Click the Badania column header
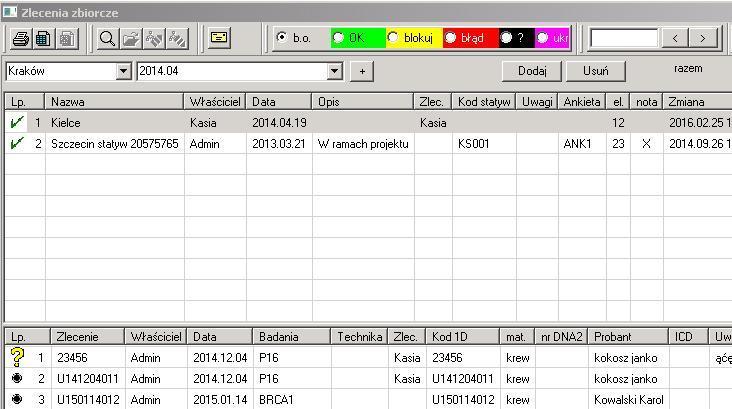 click(291, 336)
